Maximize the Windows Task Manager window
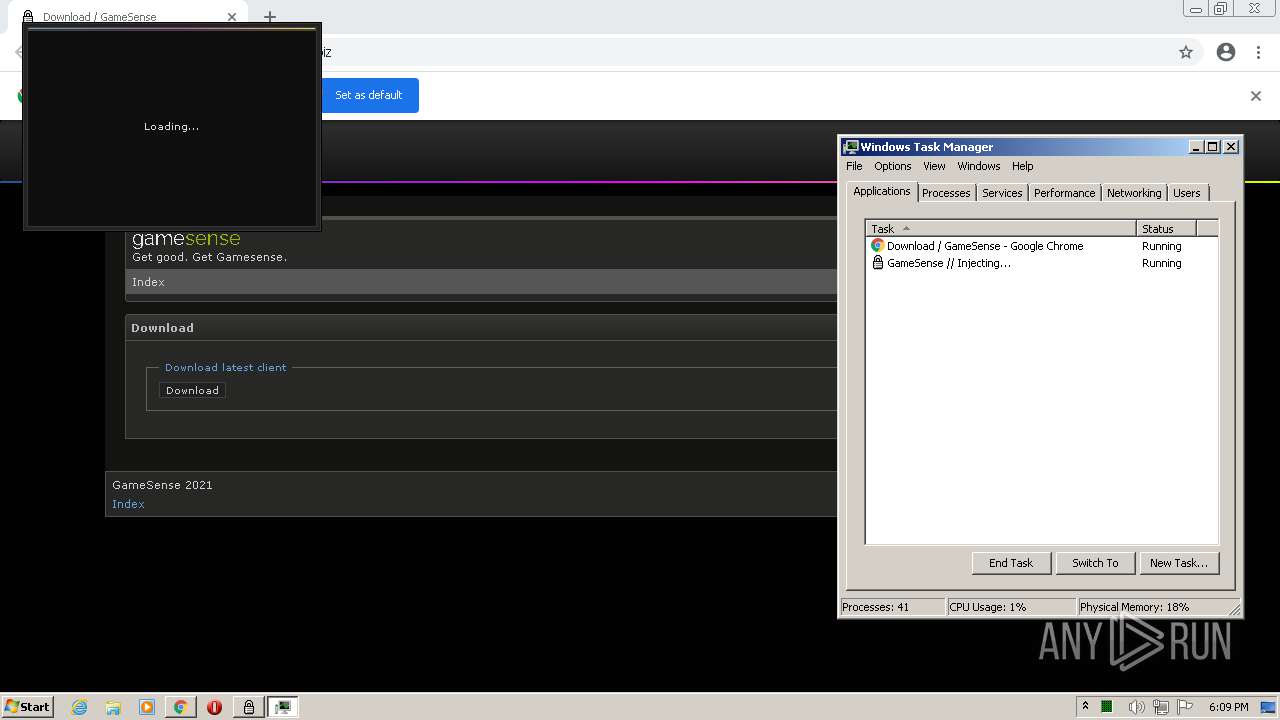This screenshot has height=720, width=1280. tap(1212, 146)
